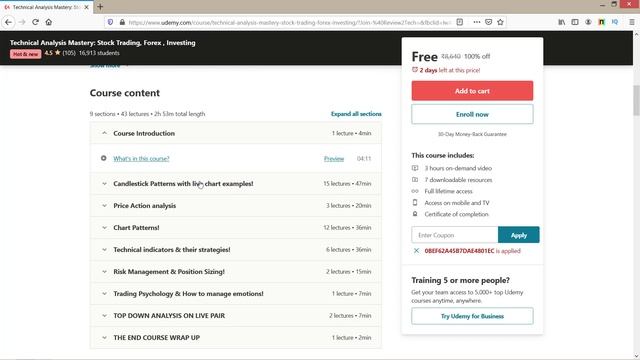Click 2 days left at this price text
Screen dimensions: 640x360
click(x=450, y=70)
